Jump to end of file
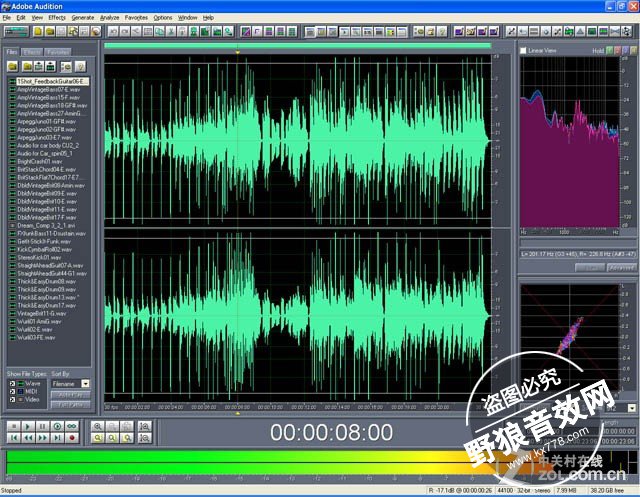Screen dimensions: 640x497 pos(57,438)
